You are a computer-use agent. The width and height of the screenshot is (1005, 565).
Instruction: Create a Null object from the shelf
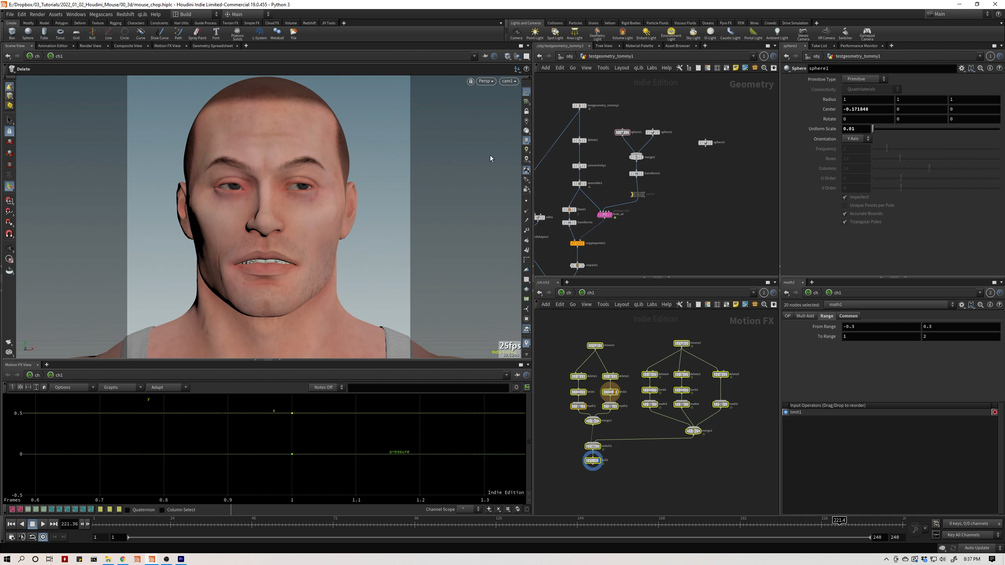pos(92,33)
